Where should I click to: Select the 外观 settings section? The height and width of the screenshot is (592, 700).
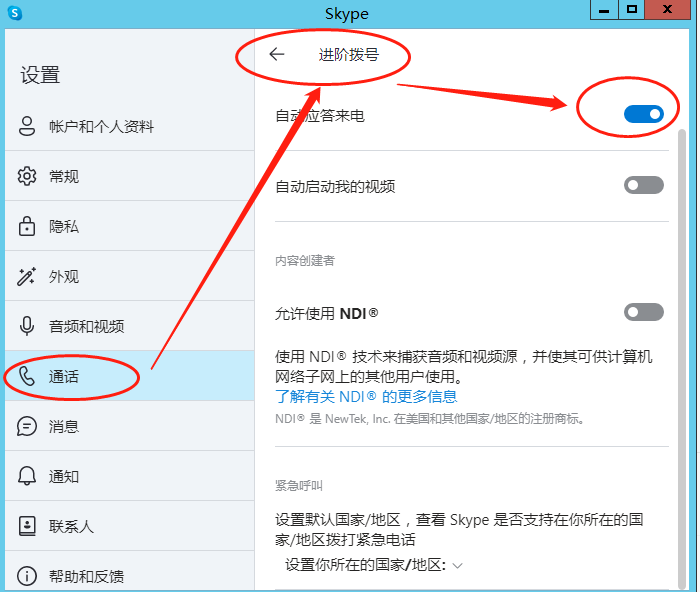(x=129, y=276)
